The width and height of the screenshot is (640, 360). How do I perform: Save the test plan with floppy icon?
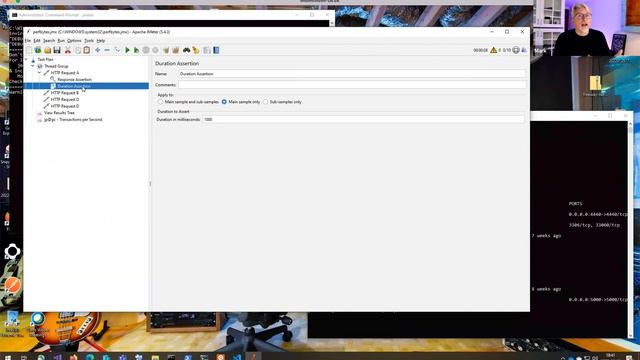pyautogui.click(x=57, y=50)
